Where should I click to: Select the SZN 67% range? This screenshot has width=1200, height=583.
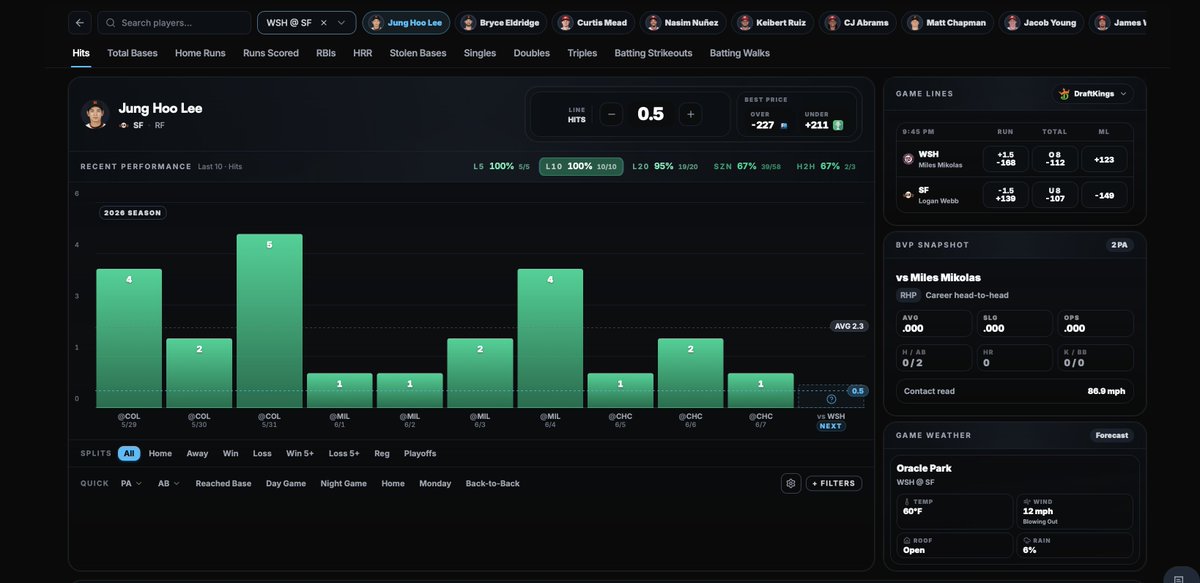coord(747,166)
